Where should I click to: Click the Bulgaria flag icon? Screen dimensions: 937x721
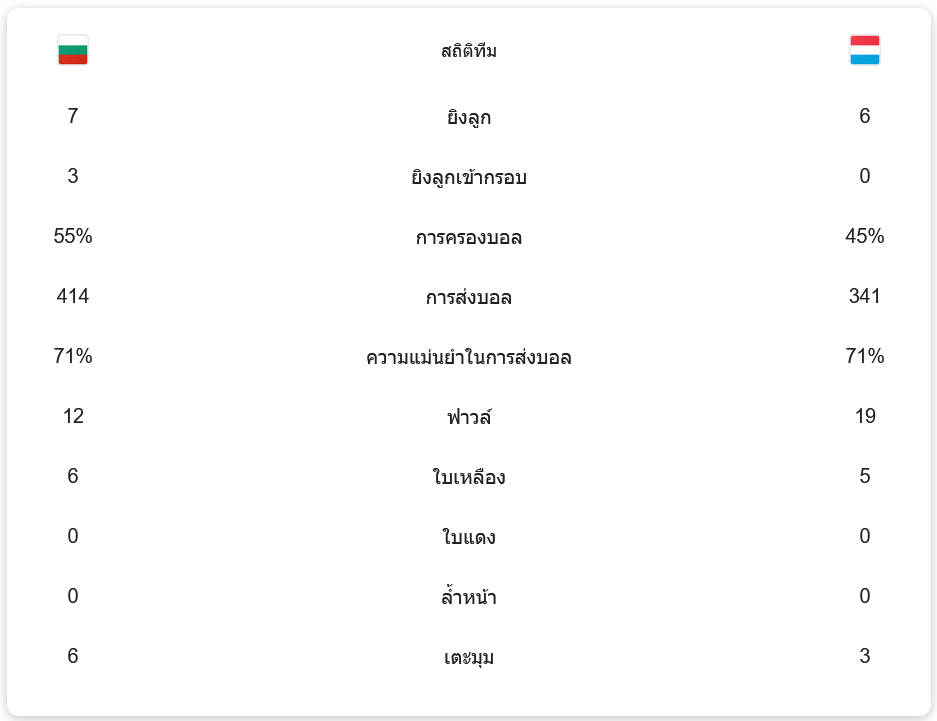coord(73,50)
